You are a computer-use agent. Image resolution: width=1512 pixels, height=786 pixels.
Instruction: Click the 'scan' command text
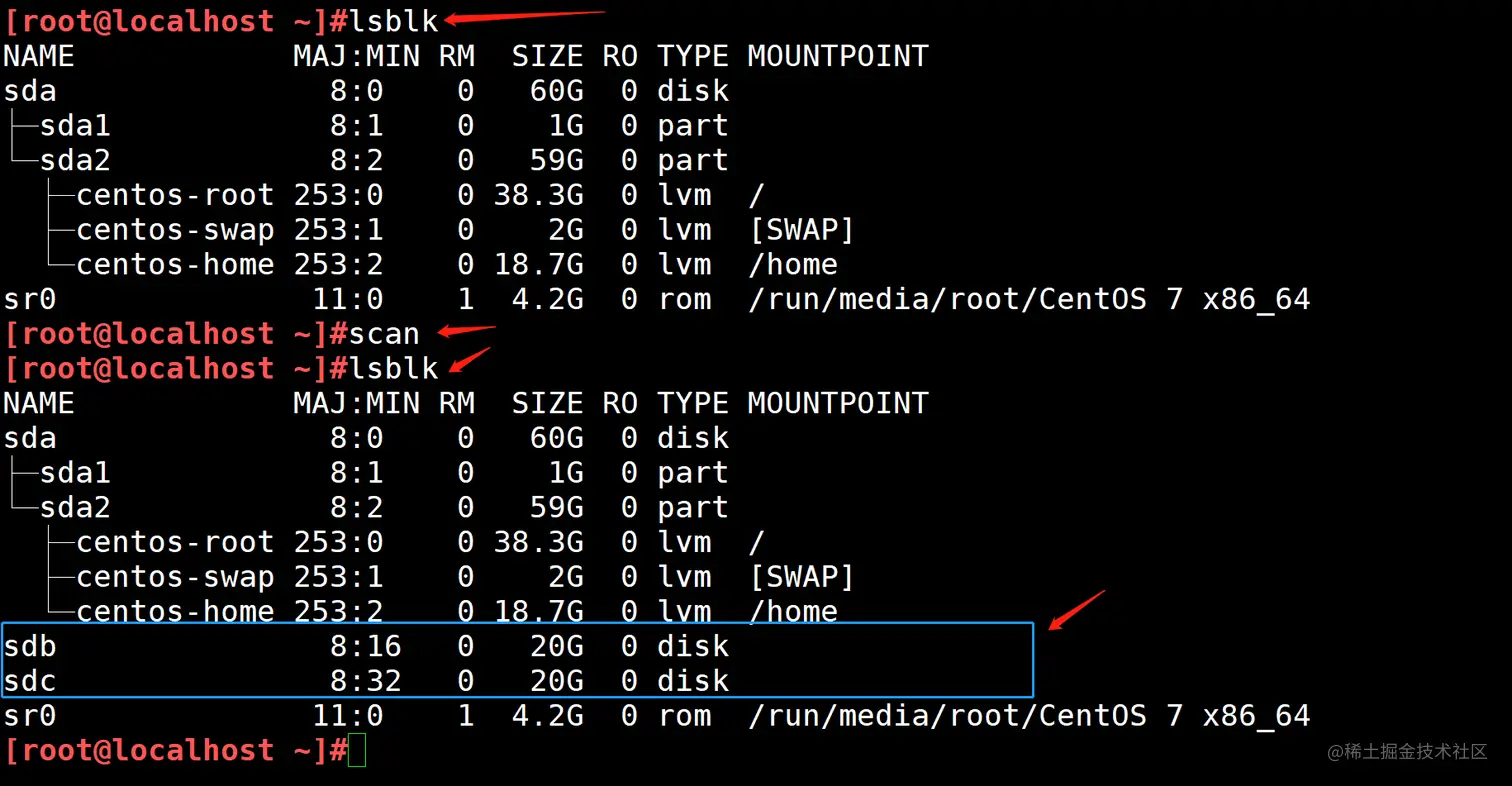(384, 334)
